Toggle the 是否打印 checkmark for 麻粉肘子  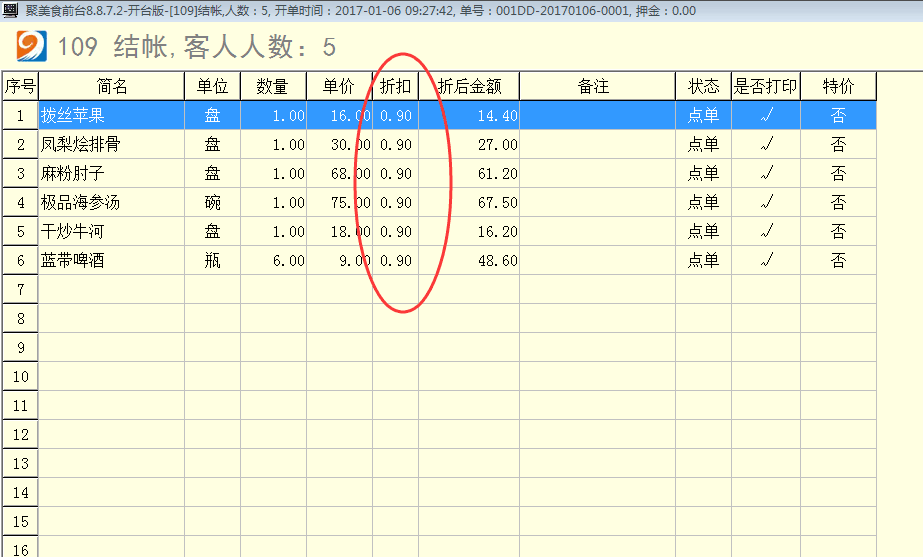pyautogui.click(x=766, y=173)
